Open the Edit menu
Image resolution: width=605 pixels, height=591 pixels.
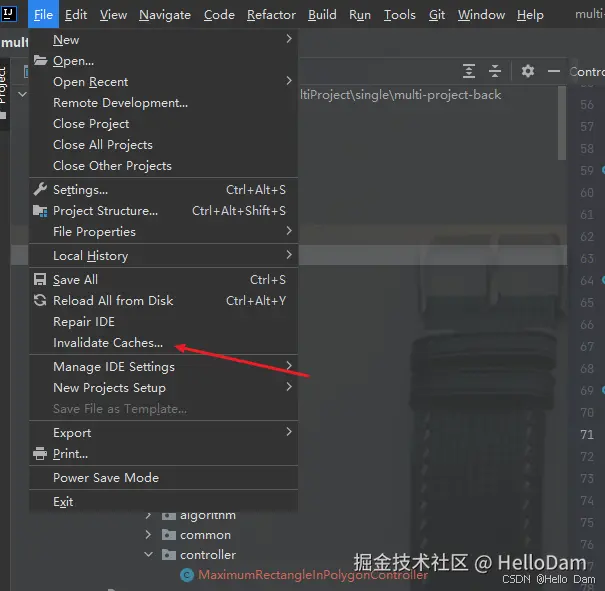coord(76,15)
